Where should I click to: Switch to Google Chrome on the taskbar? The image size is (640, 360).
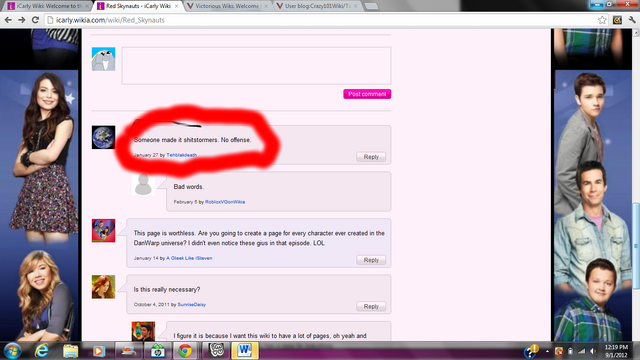(x=185, y=351)
